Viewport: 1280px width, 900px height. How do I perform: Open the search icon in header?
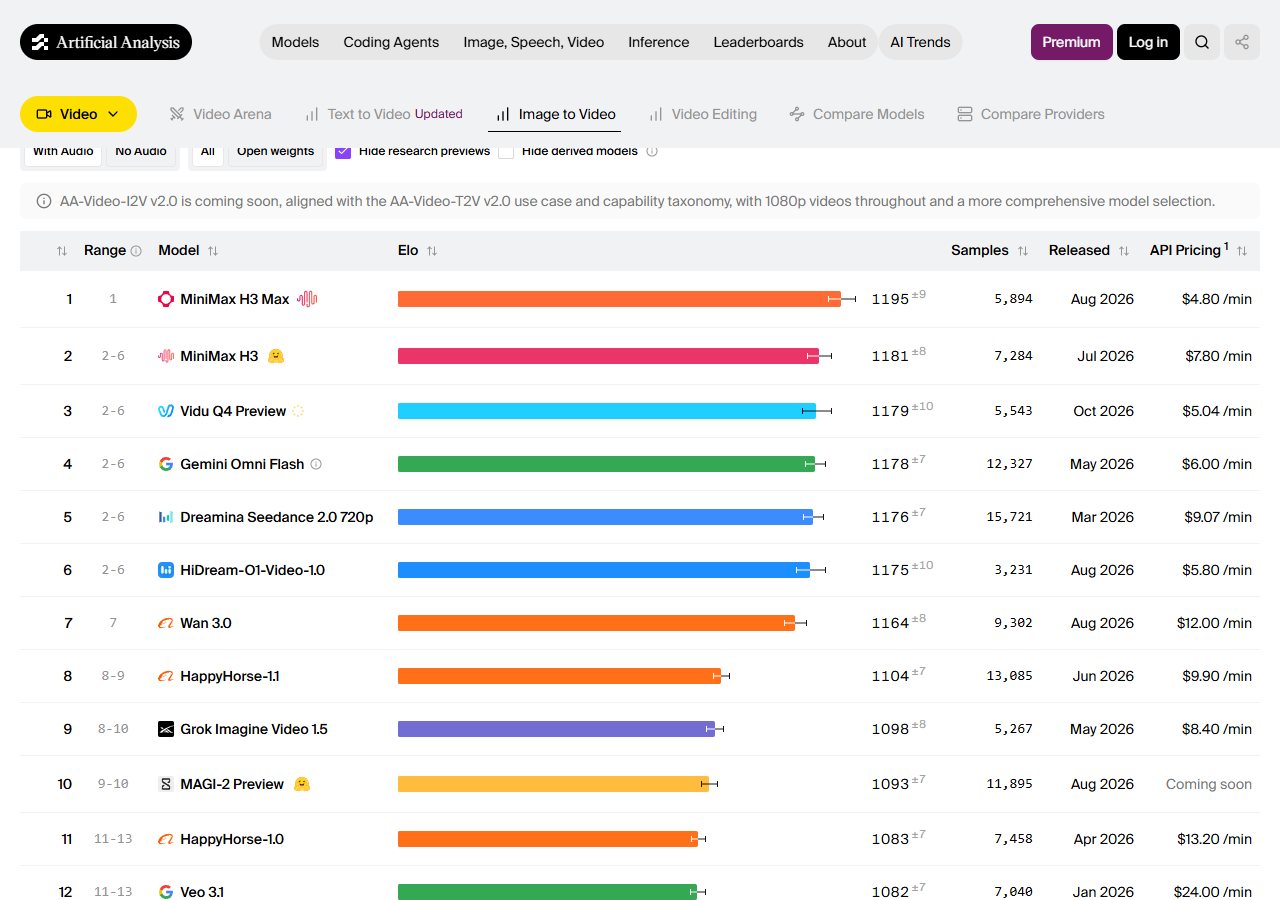pyautogui.click(x=1202, y=42)
